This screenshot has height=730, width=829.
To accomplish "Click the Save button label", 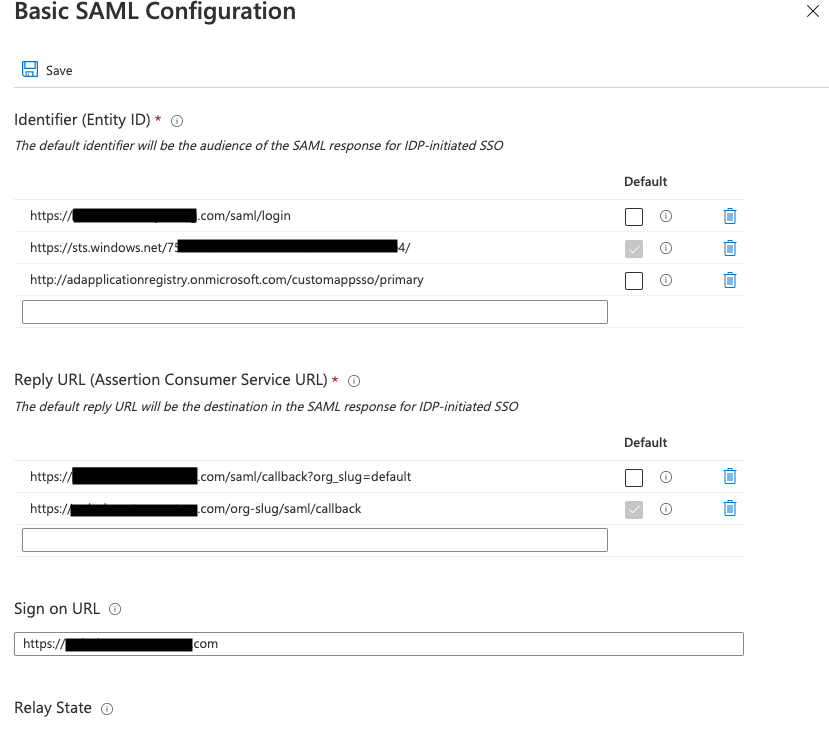I will pos(59,70).
